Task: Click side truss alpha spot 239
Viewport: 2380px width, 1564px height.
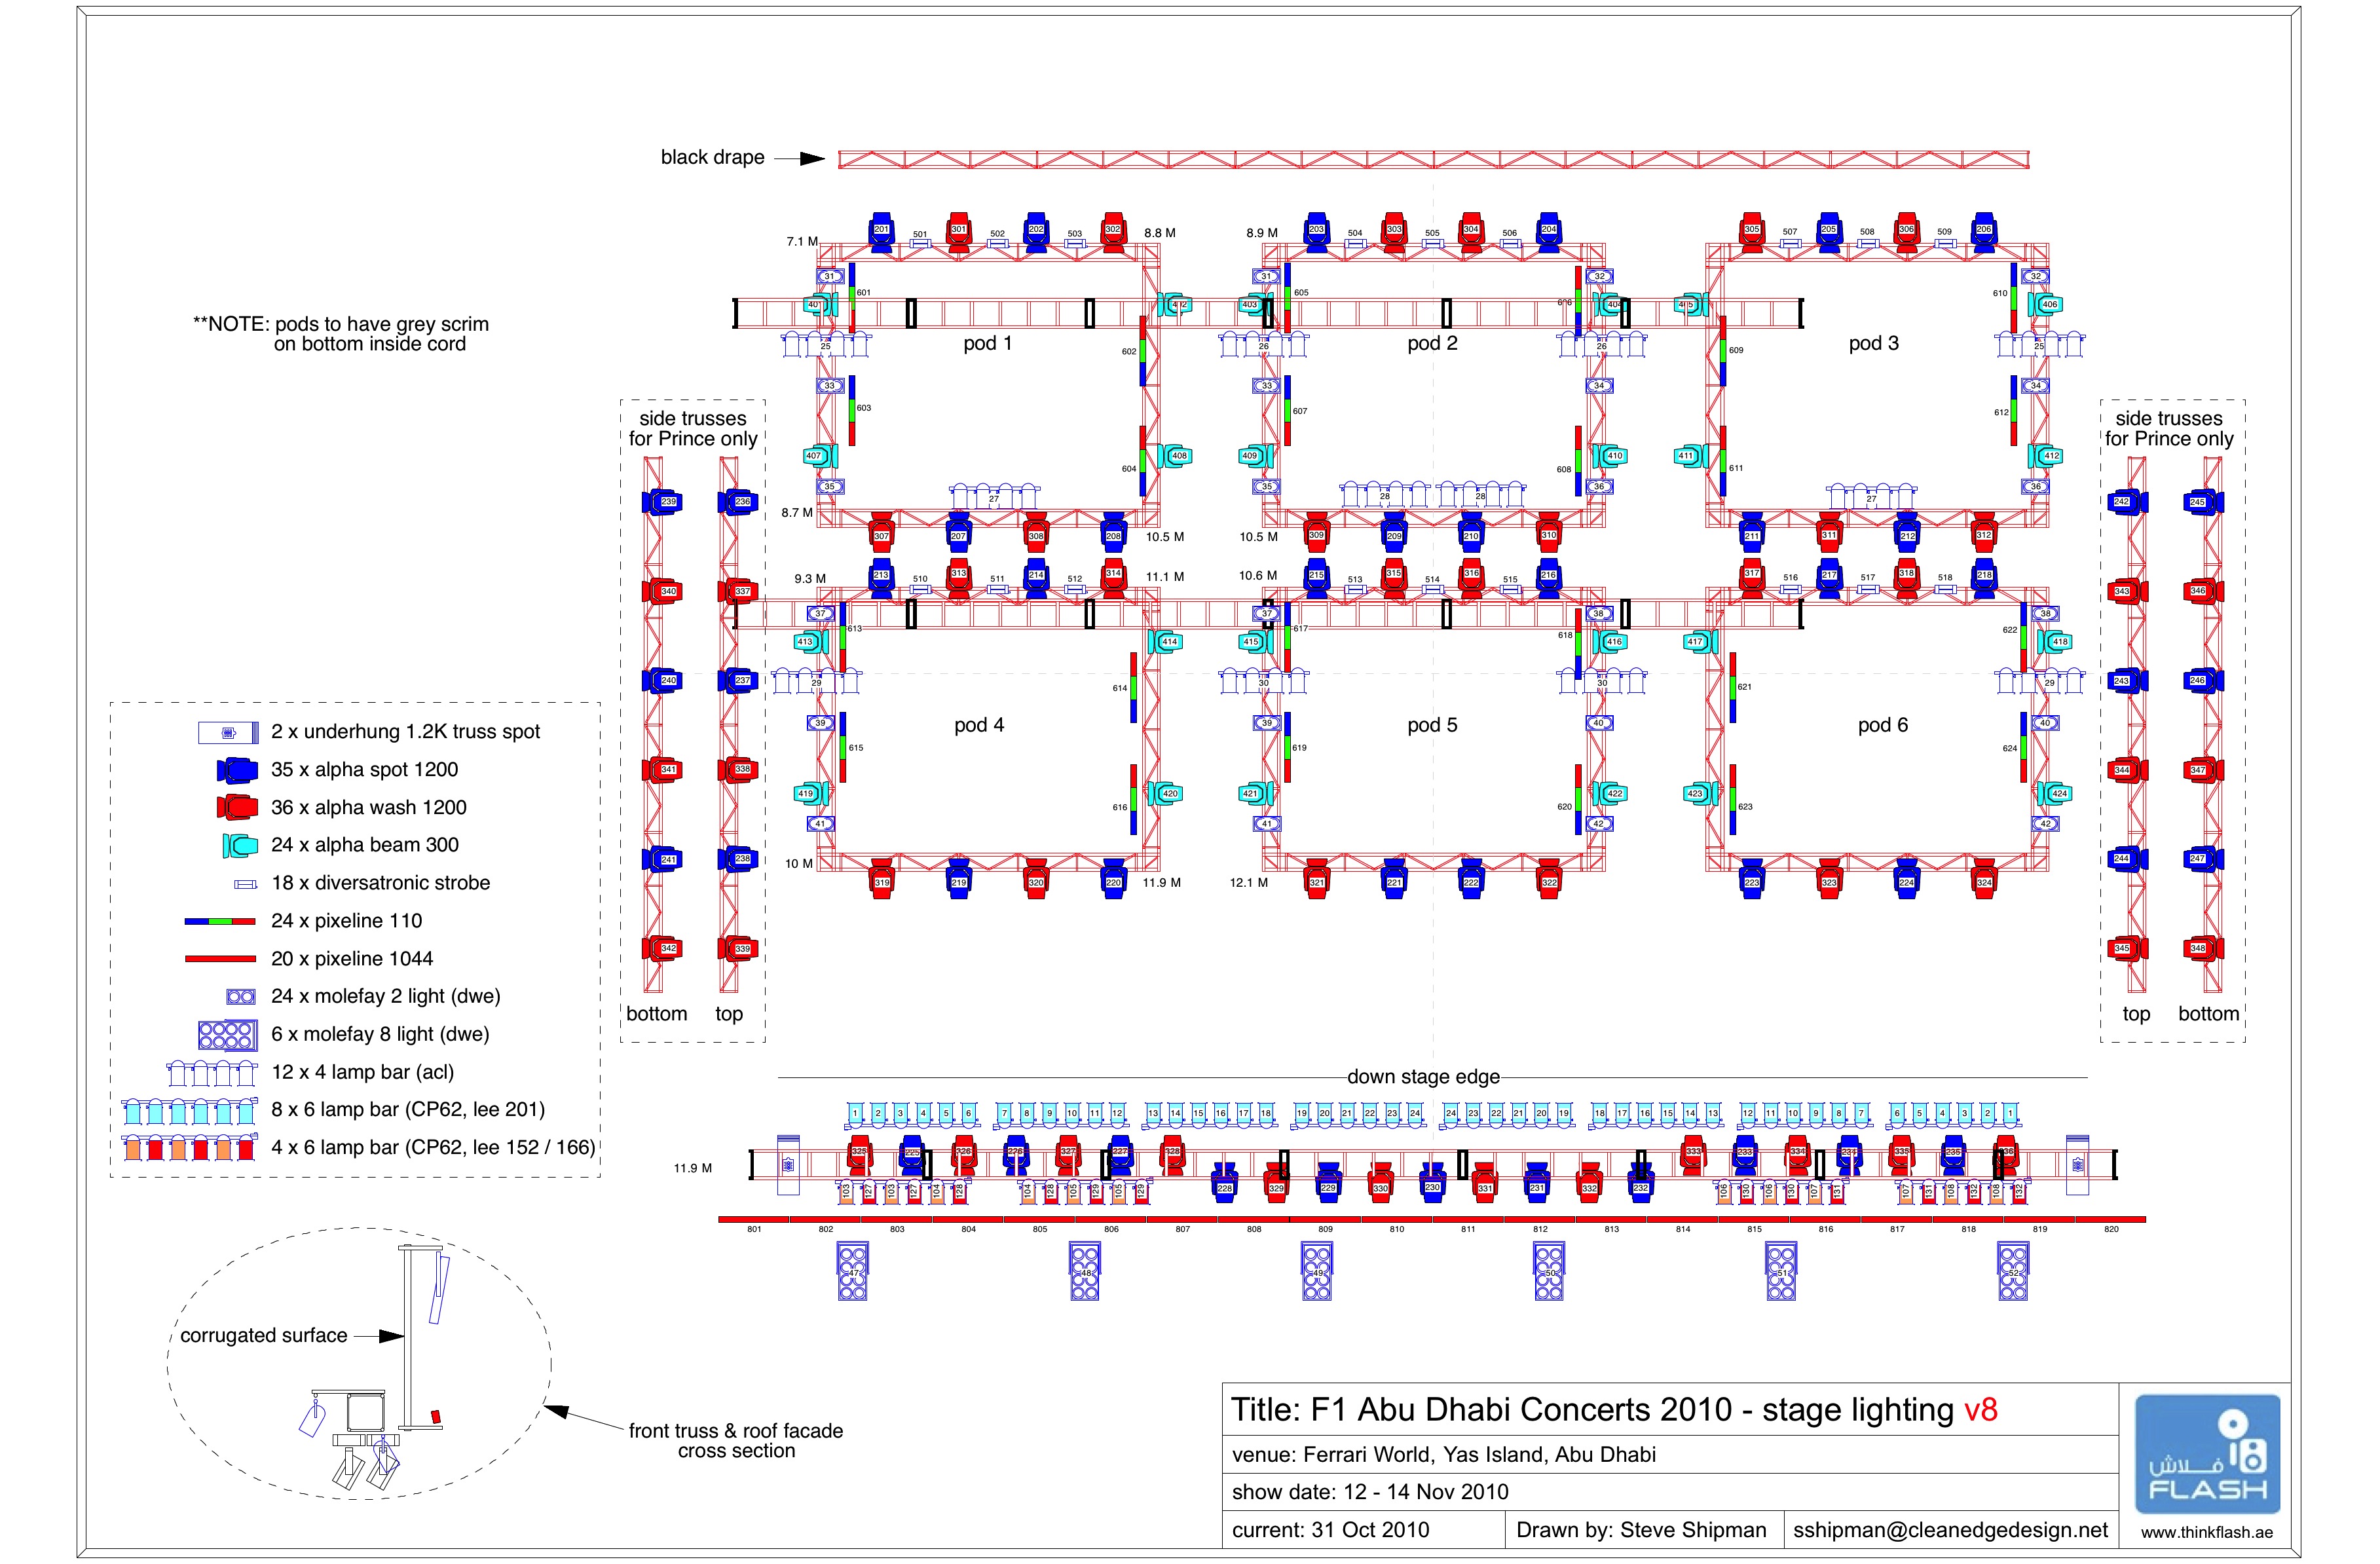Action: click(x=663, y=502)
